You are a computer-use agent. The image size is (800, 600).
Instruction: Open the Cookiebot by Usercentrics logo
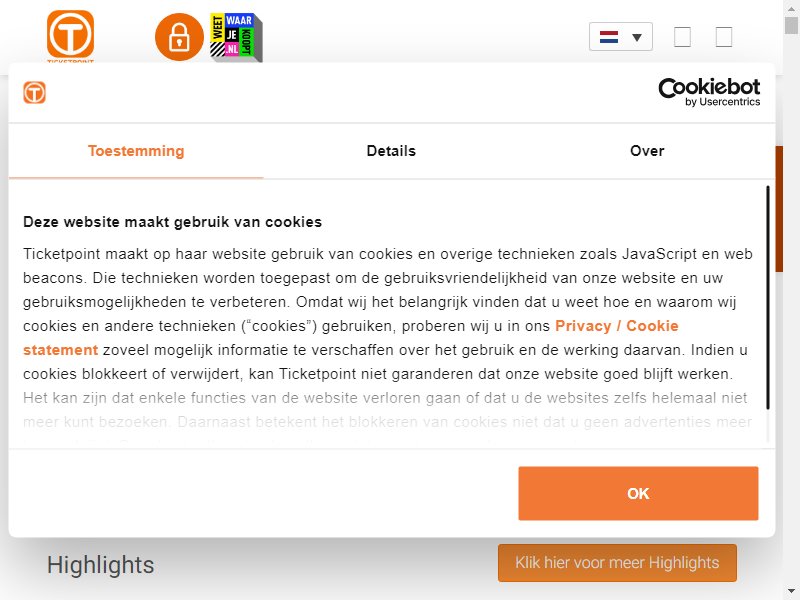709,92
